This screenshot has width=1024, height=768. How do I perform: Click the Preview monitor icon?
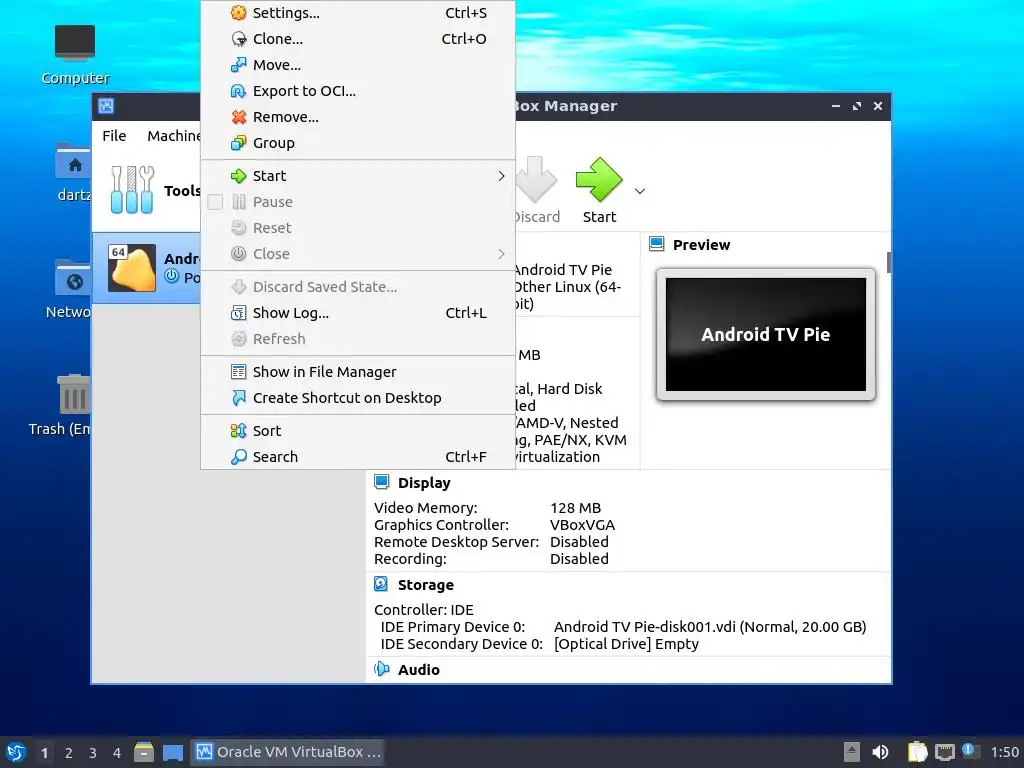point(656,244)
